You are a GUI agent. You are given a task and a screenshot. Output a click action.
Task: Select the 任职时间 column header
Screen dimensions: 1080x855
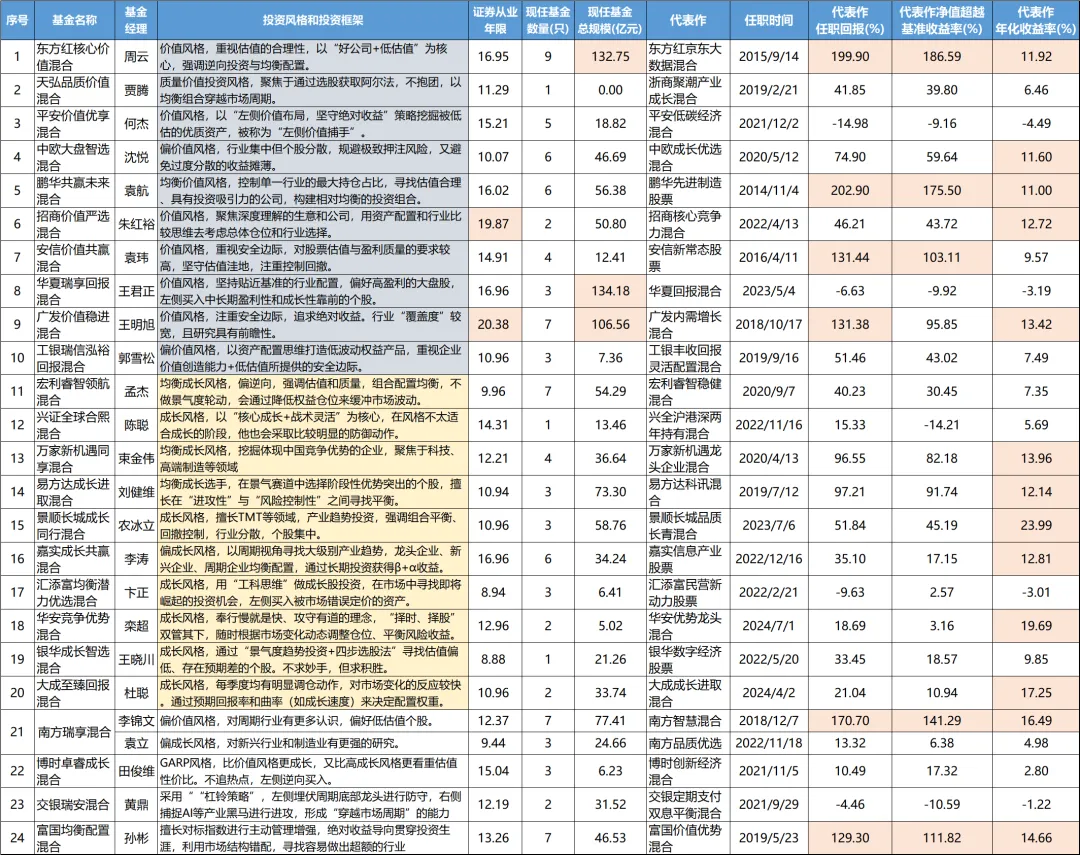(769, 20)
